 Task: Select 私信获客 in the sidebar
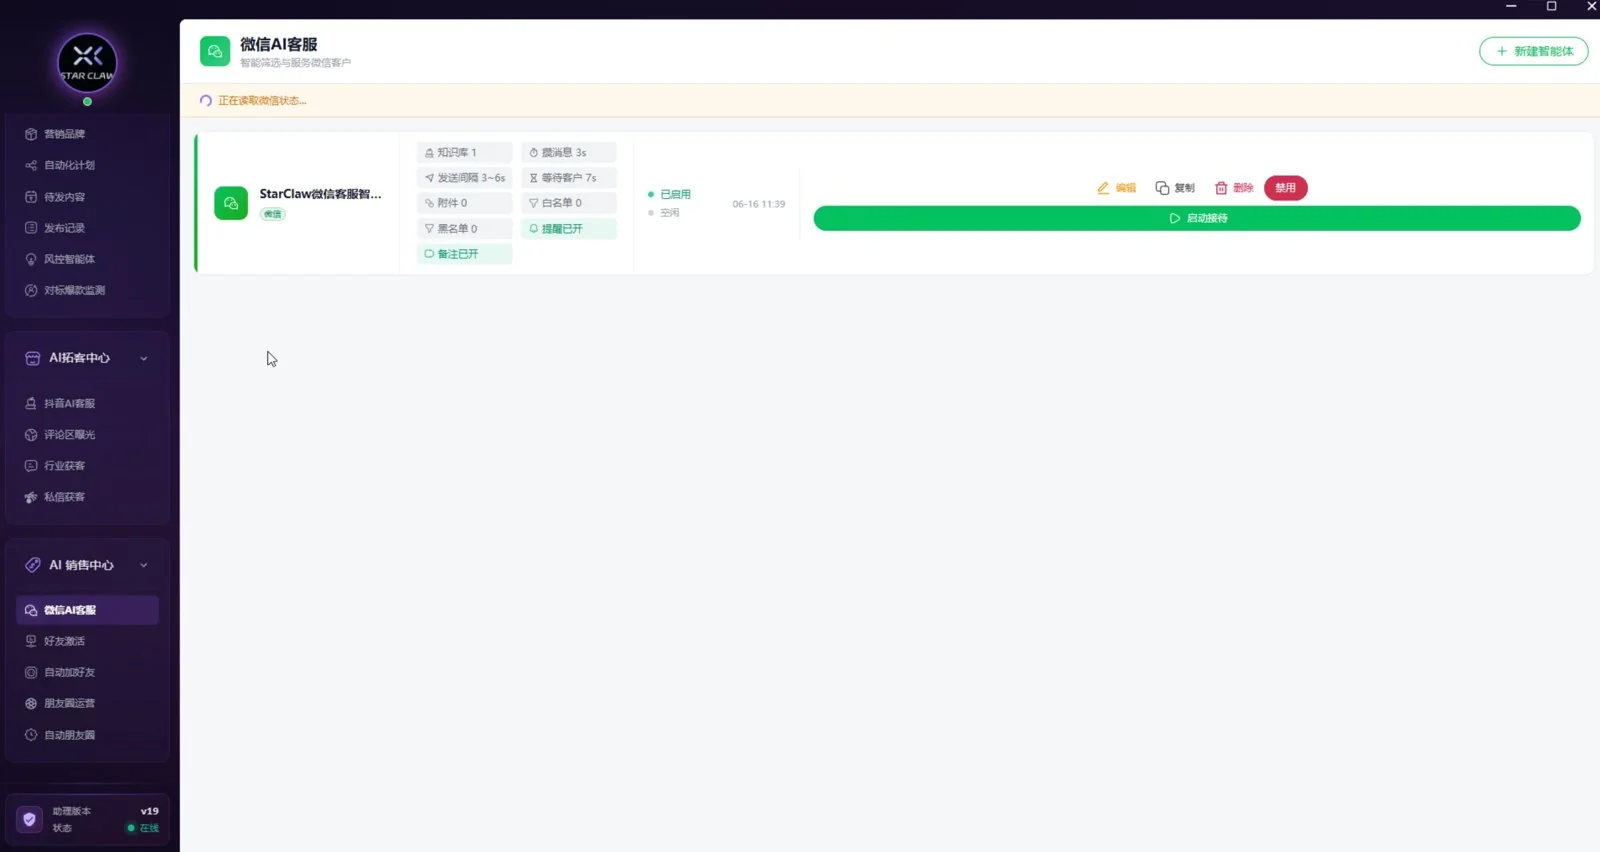coord(87,496)
